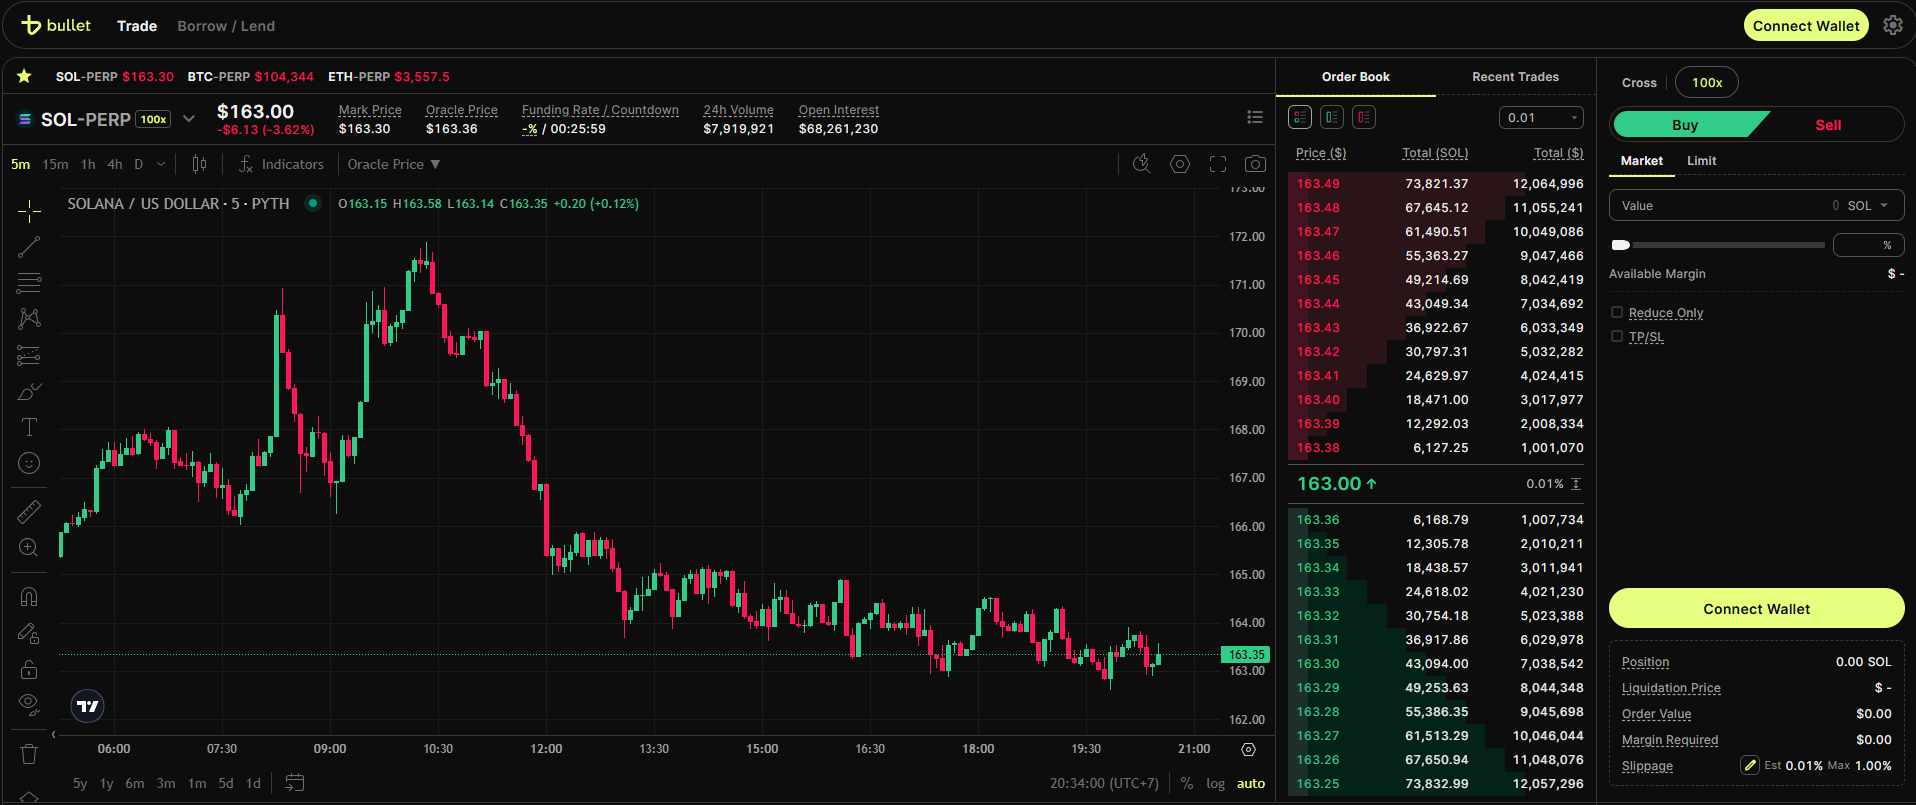The width and height of the screenshot is (1916, 805).
Task: Toggle percent scale on chart
Action: tap(1187, 783)
